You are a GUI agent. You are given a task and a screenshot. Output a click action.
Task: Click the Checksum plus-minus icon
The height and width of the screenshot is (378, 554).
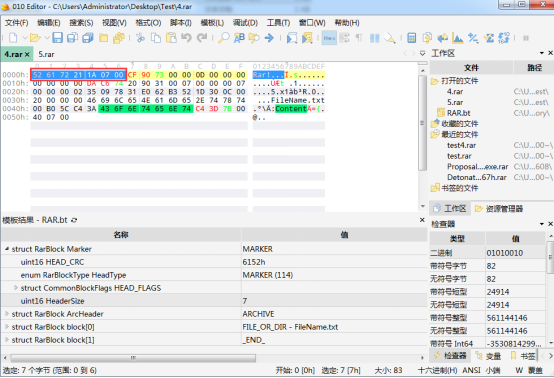473,37
